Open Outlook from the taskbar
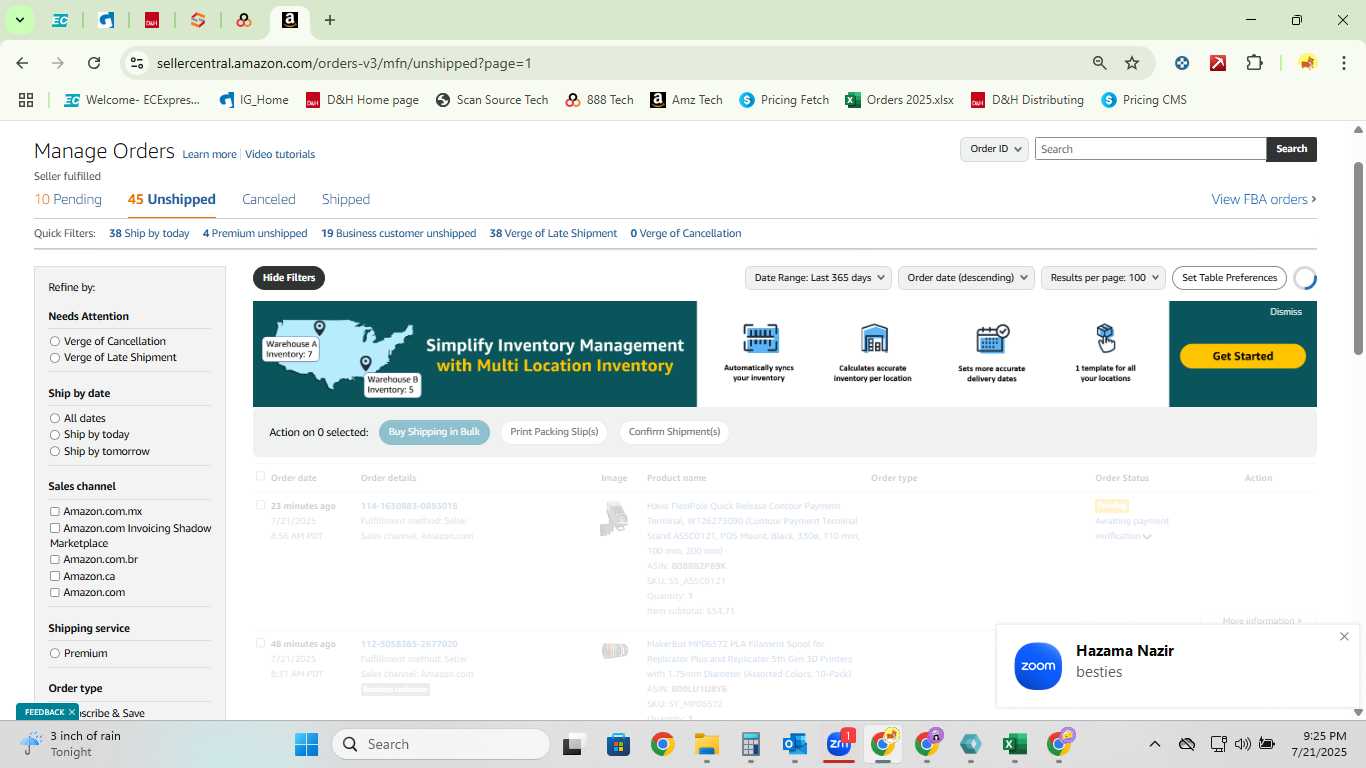1366x768 pixels. 795,744
